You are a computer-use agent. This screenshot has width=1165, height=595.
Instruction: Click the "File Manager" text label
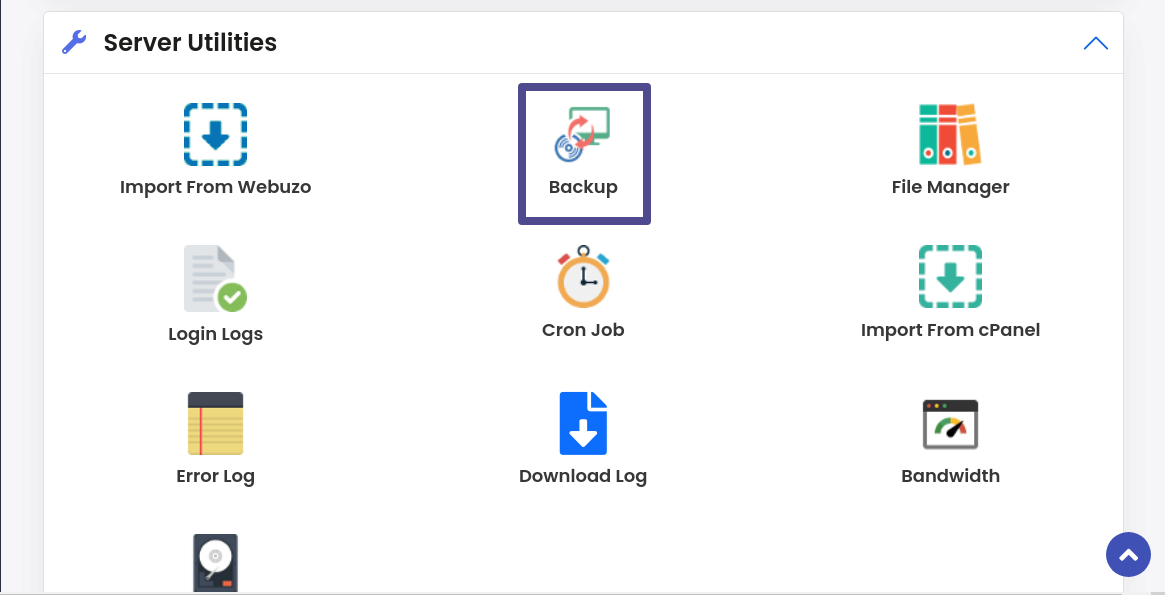pos(950,186)
